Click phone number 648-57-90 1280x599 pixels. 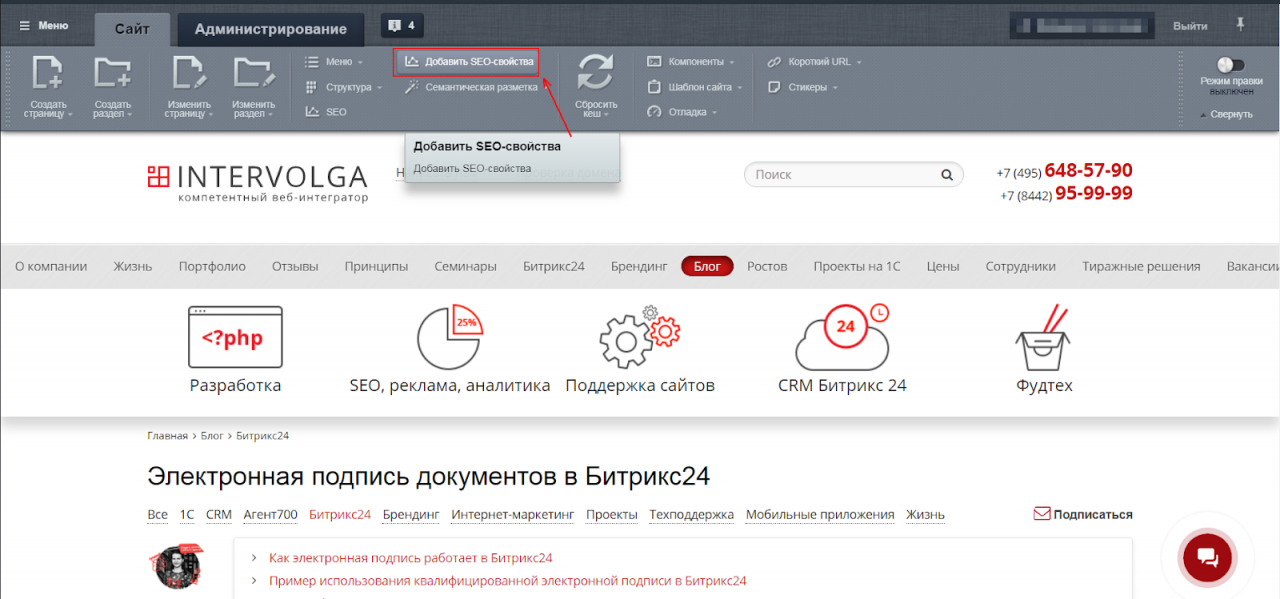pos(1088,170)
